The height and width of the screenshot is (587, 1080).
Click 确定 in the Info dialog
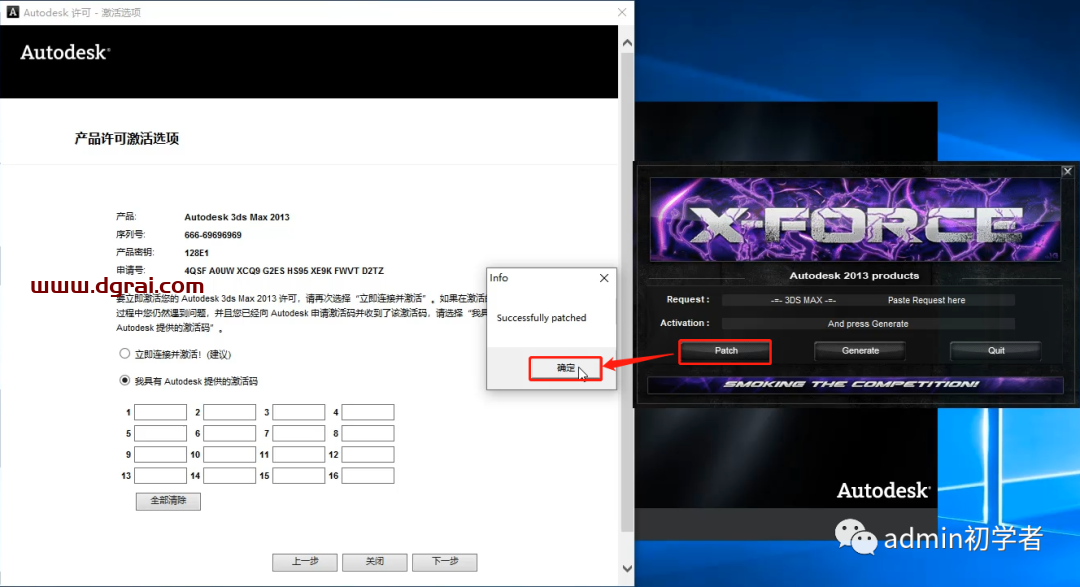[565, 369]
